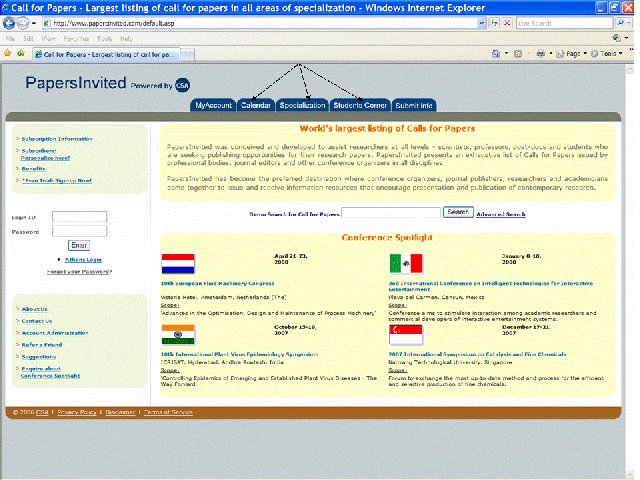Viewport: 640px width, 480px height.
Task: Click the Add to Favorites icon
Action: pyautogui.click(x=21, y=53)
